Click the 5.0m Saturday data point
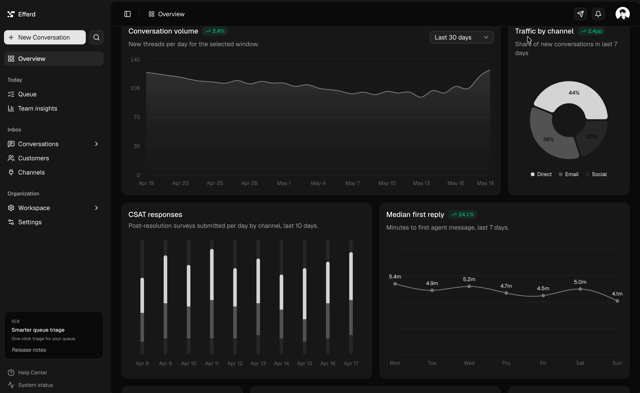This screenshot has width=640, height=393. (x=580, y=289)
